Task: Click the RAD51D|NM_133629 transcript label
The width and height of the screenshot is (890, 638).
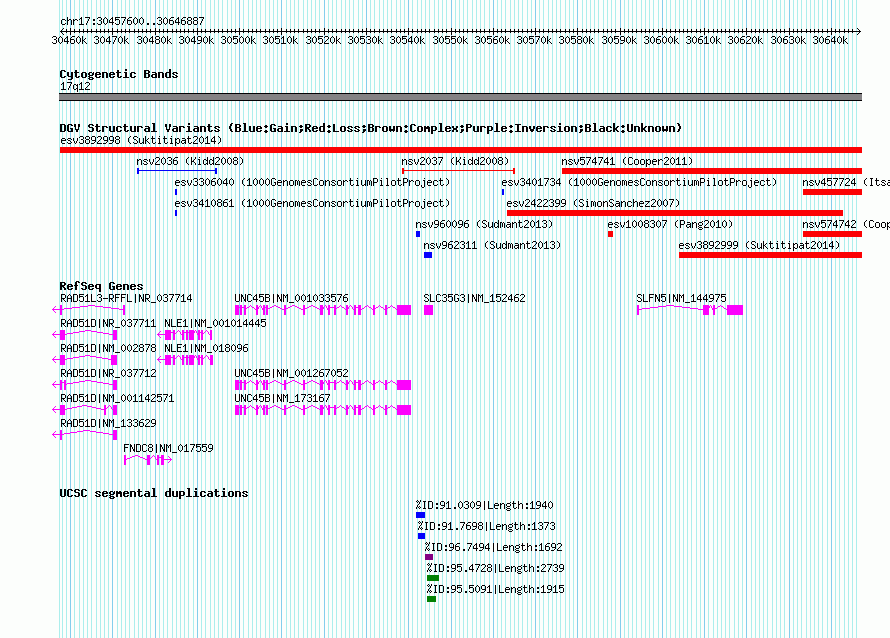Action: click(x=108, y=423)
